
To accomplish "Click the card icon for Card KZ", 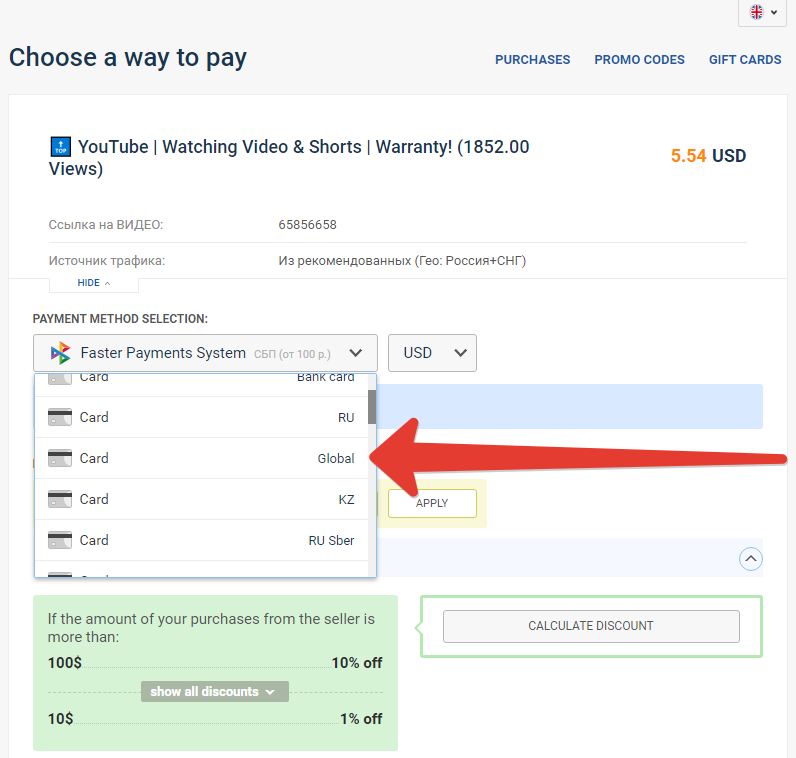I will (x=60, y=499).
